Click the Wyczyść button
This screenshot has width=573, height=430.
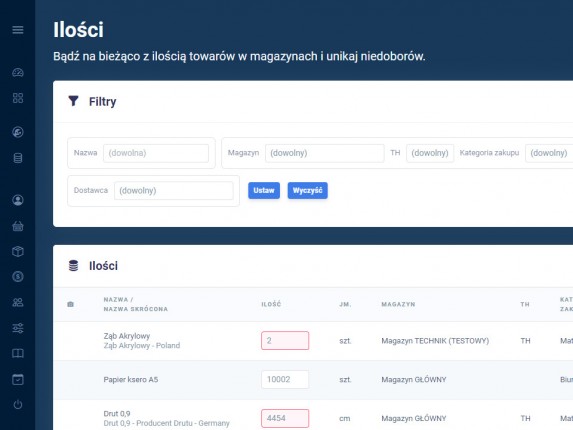coord(307,191)
